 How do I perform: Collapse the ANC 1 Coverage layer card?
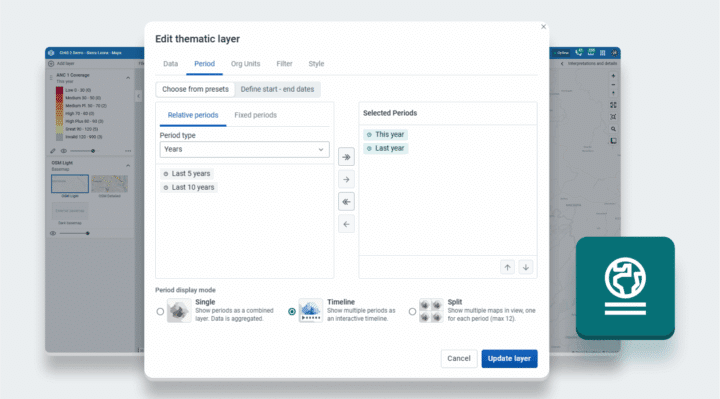[128, 78]
